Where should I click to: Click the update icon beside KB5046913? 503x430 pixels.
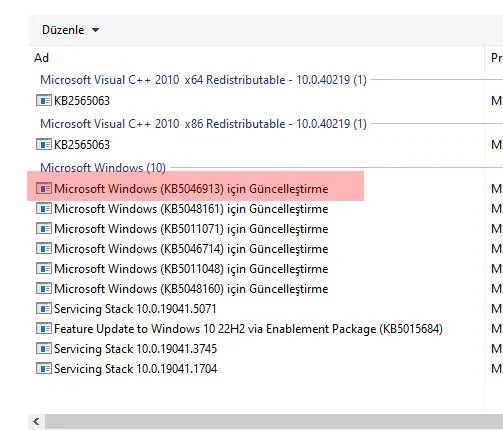point(44,189)
